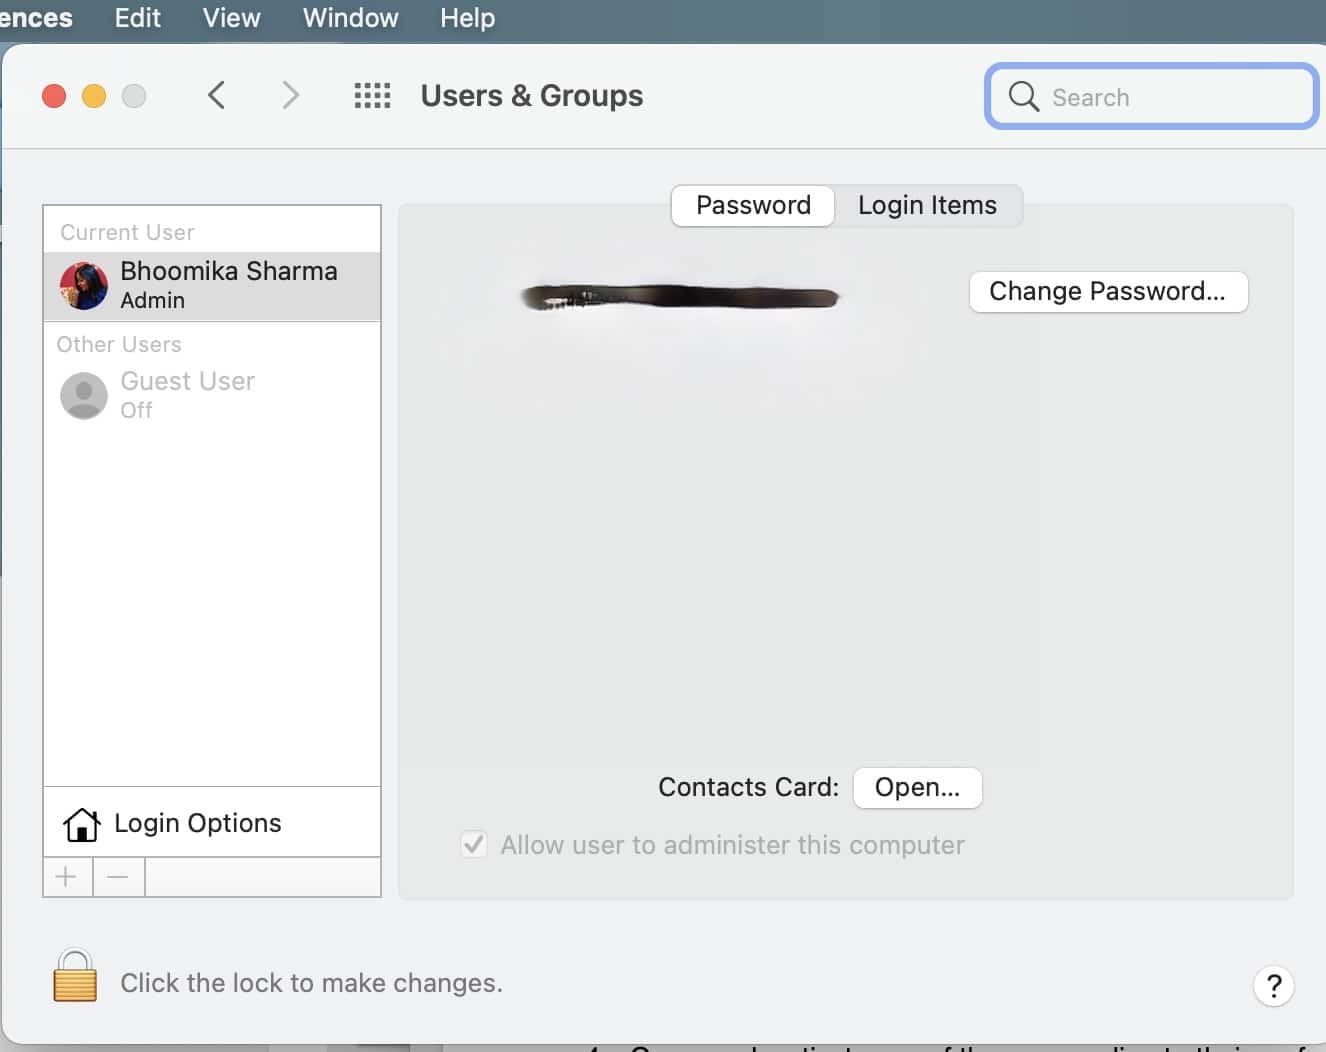Switch to the Login Items tab
The image size is (1326, 1052).
pos(927,205)
